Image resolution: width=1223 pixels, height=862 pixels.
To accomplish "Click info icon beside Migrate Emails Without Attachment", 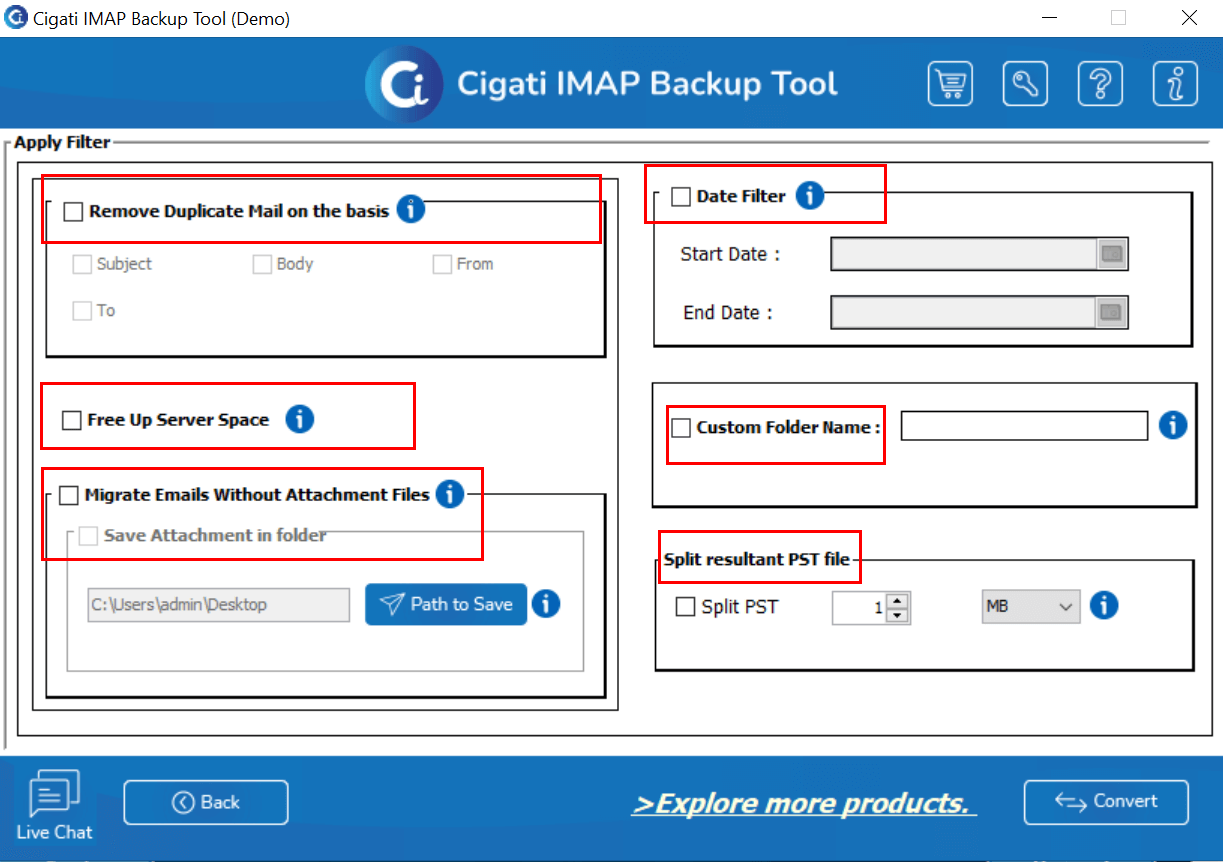I will (x=450, y=493).
